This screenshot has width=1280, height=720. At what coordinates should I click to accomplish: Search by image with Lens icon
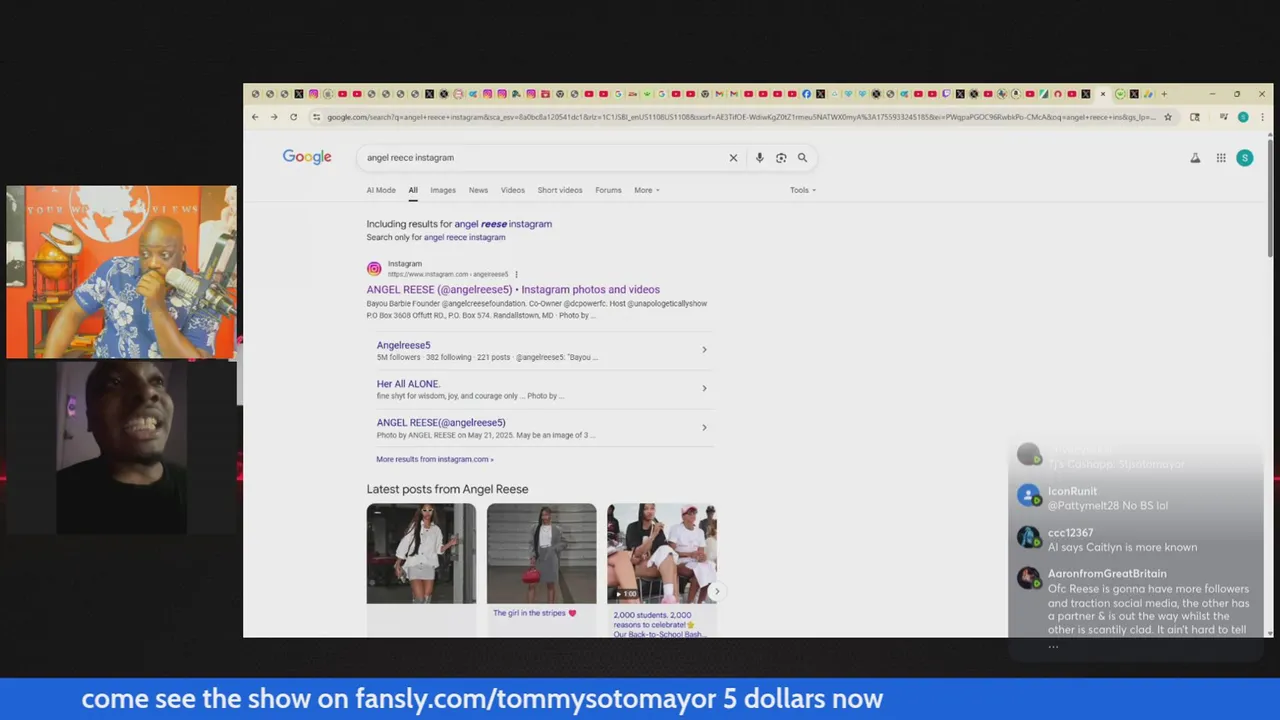click(x=781, y=157)
